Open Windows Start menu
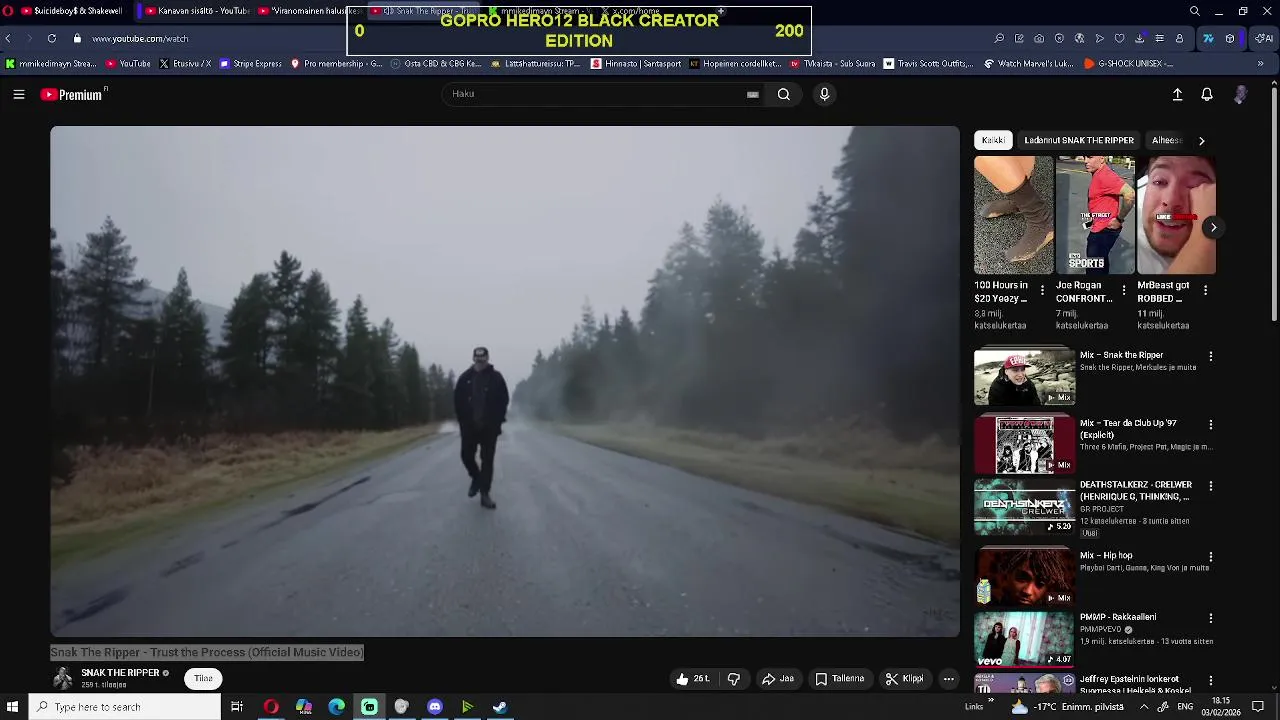1280x720 pixels. (x=12, y=707)
